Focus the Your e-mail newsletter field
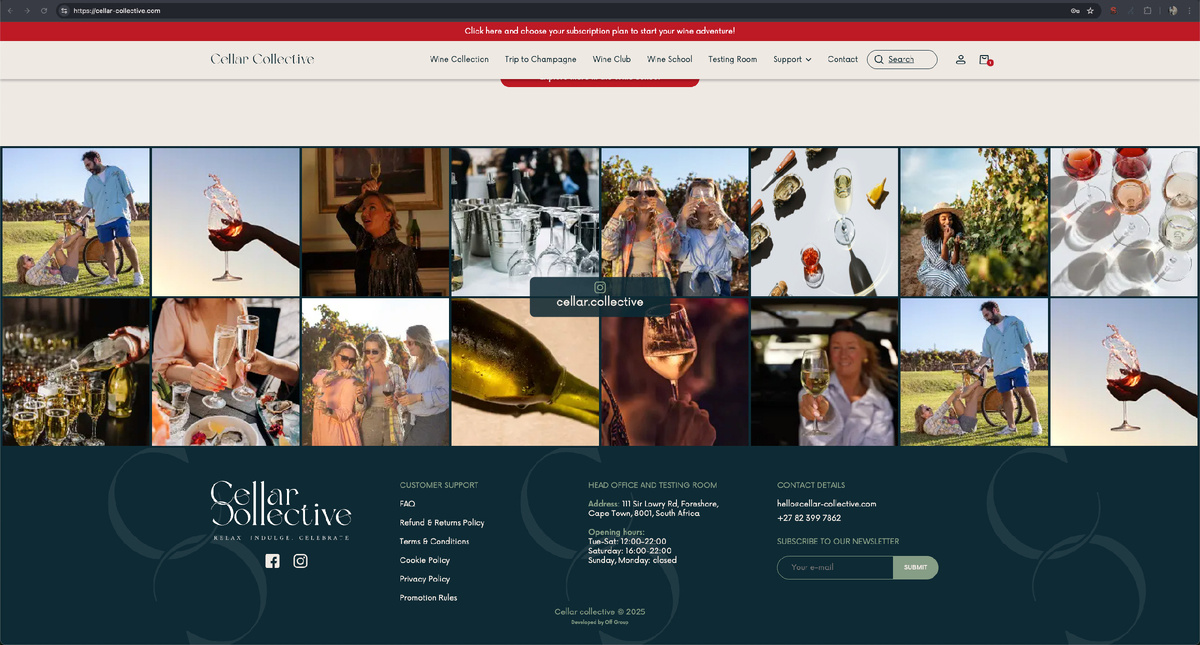The height and width of the screenshot is (645, 1200). tap(835, 567)
